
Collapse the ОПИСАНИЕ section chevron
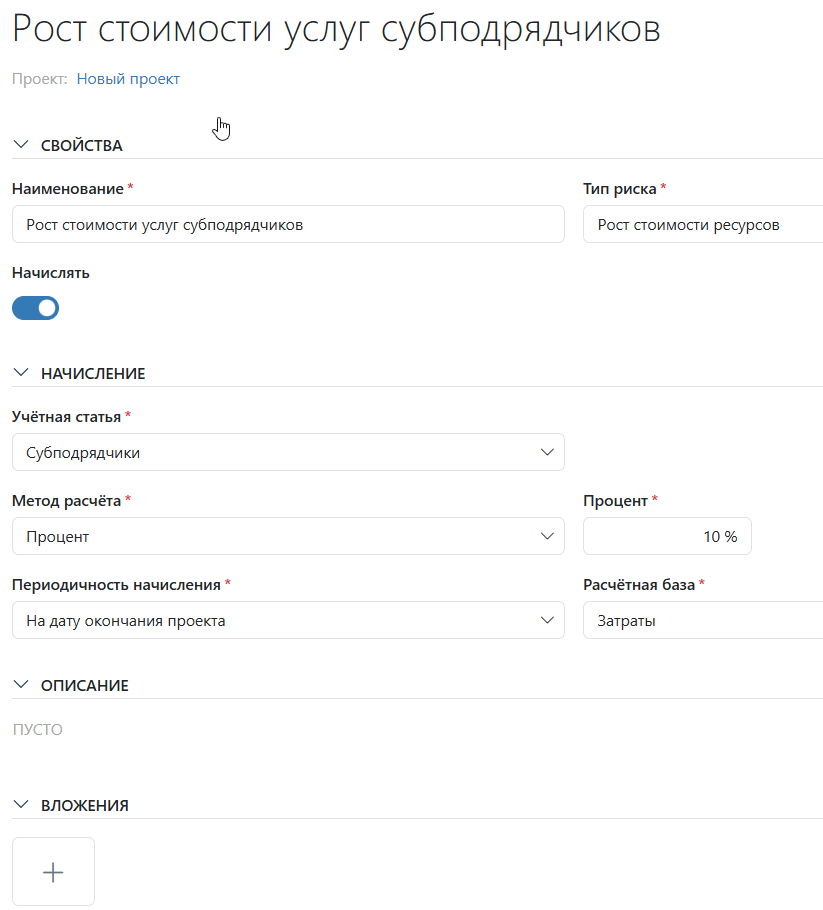click(22, 685)
